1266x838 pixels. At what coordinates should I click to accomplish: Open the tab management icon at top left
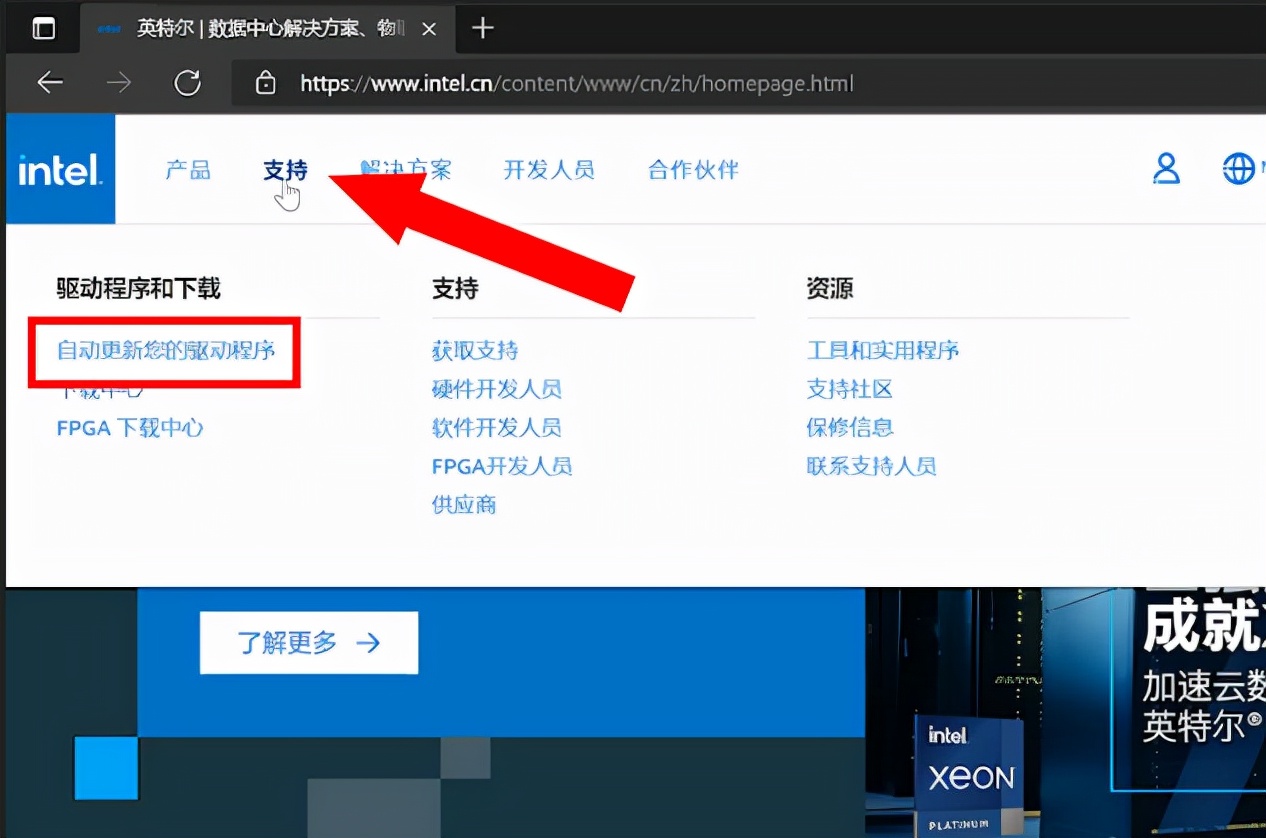[x=42, y=27]
